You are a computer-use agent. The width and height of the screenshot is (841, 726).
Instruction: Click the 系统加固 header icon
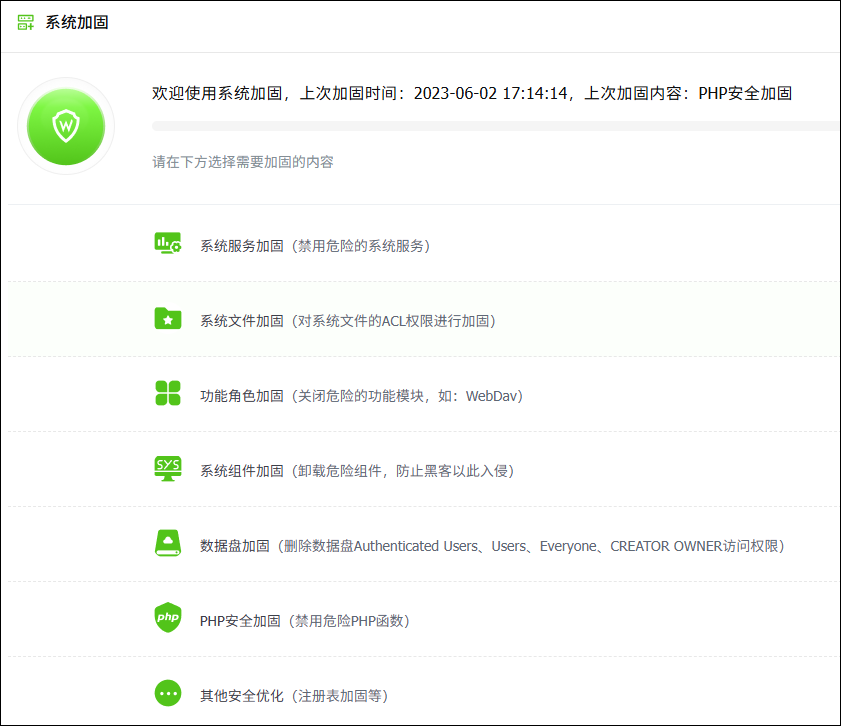pos(26,22)
